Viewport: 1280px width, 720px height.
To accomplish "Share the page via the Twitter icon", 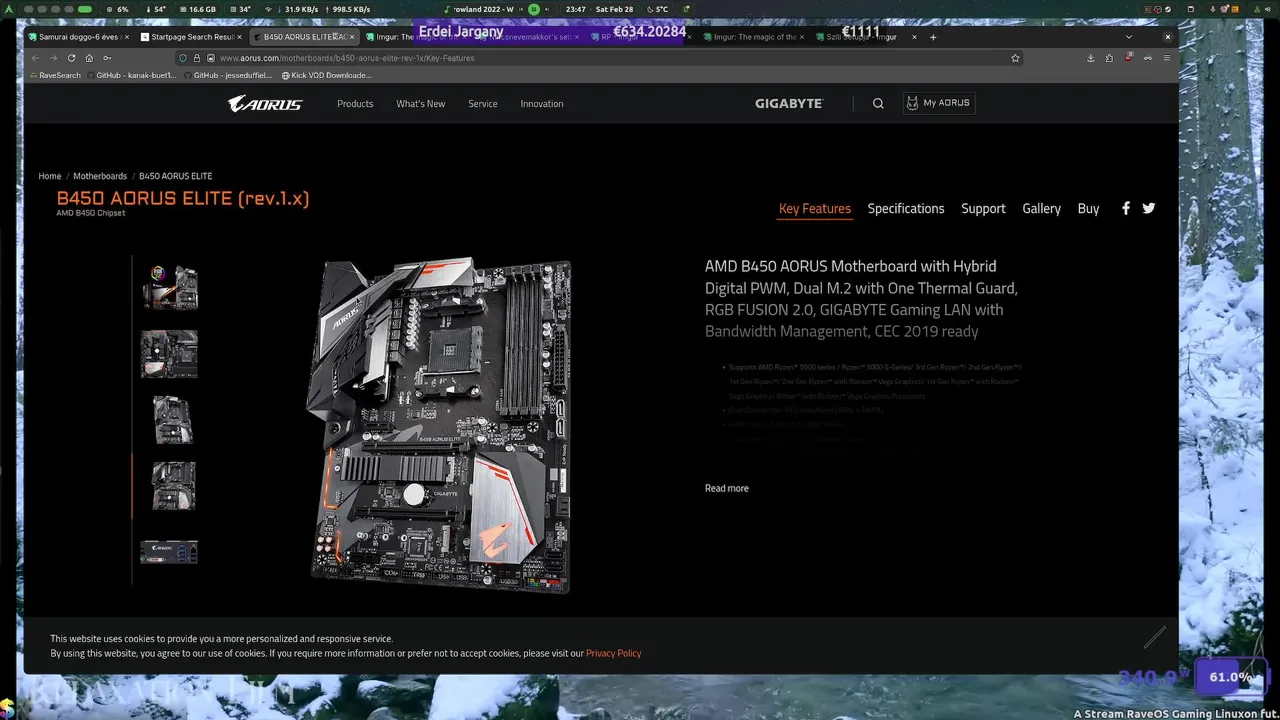I will (x=1149, y=208).
